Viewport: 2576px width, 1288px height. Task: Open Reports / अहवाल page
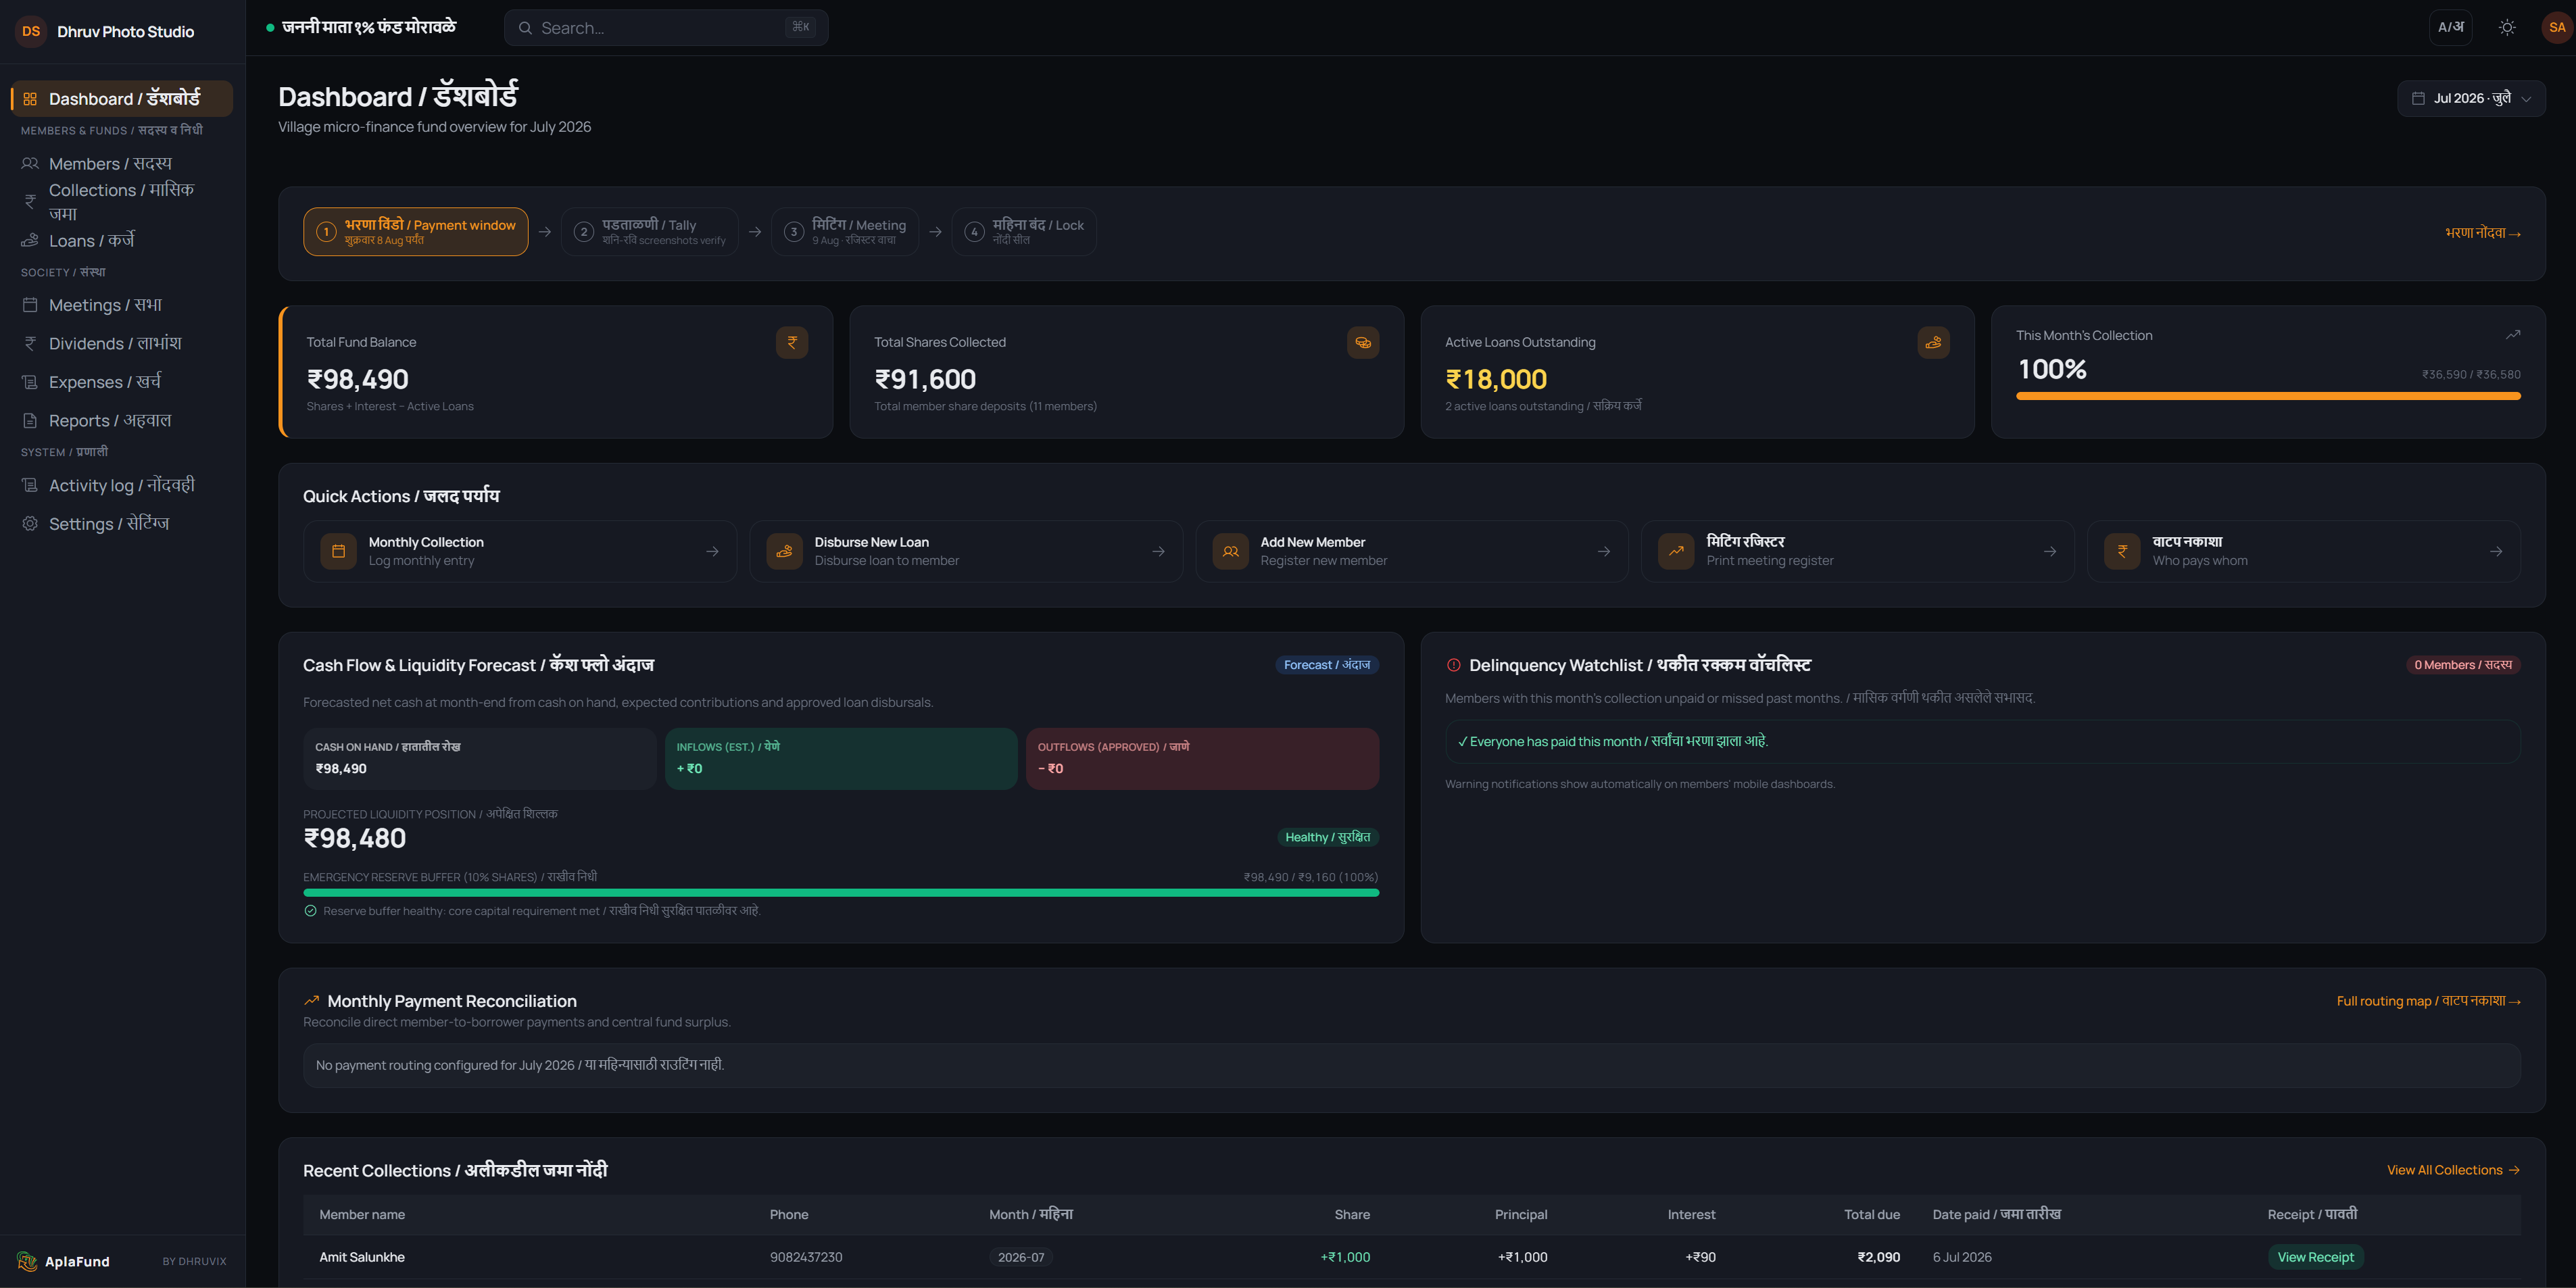click(x=122, y=421)
